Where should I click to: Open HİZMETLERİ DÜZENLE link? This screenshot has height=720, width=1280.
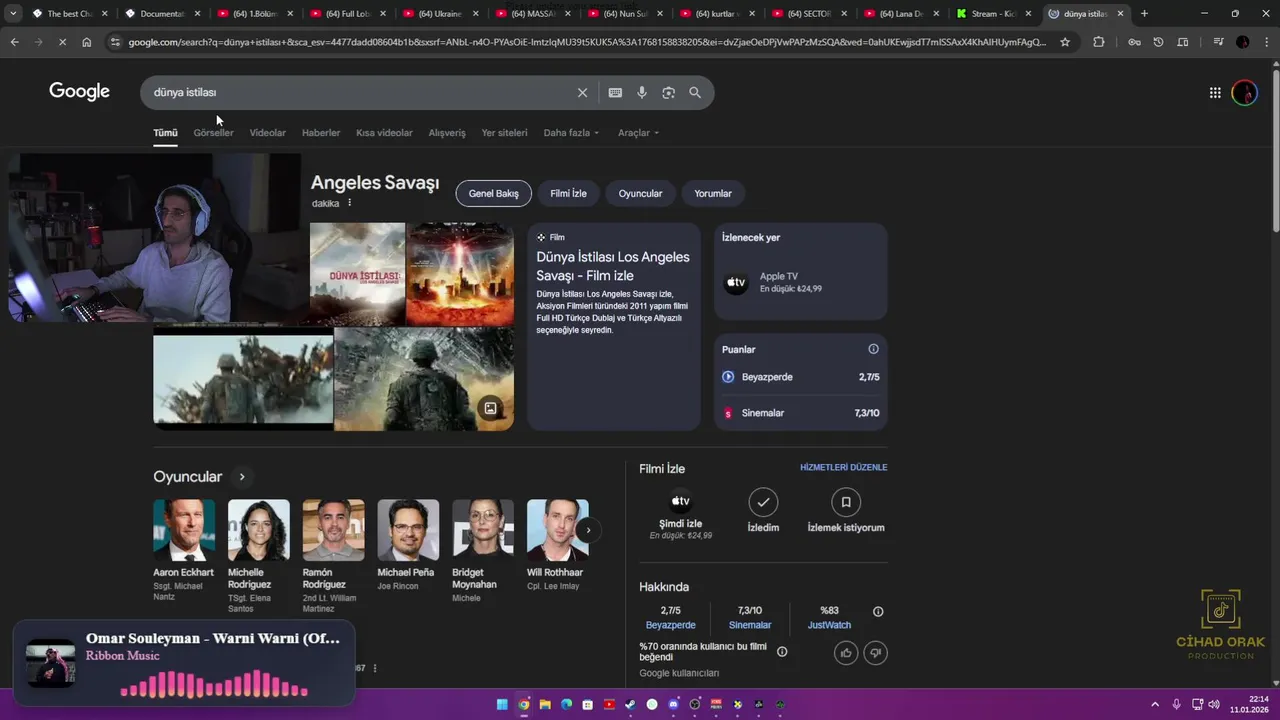click(843, 467)
